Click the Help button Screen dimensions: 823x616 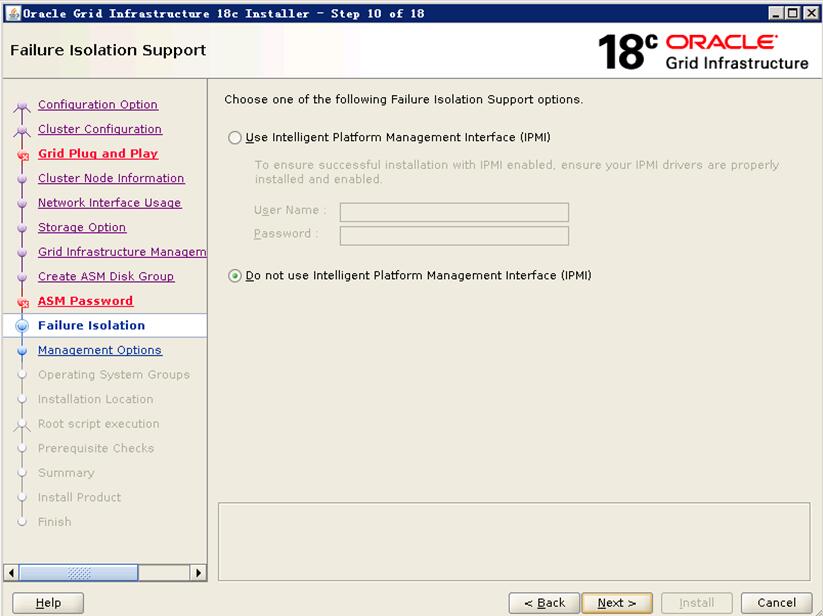pyautogui.click(x=48, y=603)
